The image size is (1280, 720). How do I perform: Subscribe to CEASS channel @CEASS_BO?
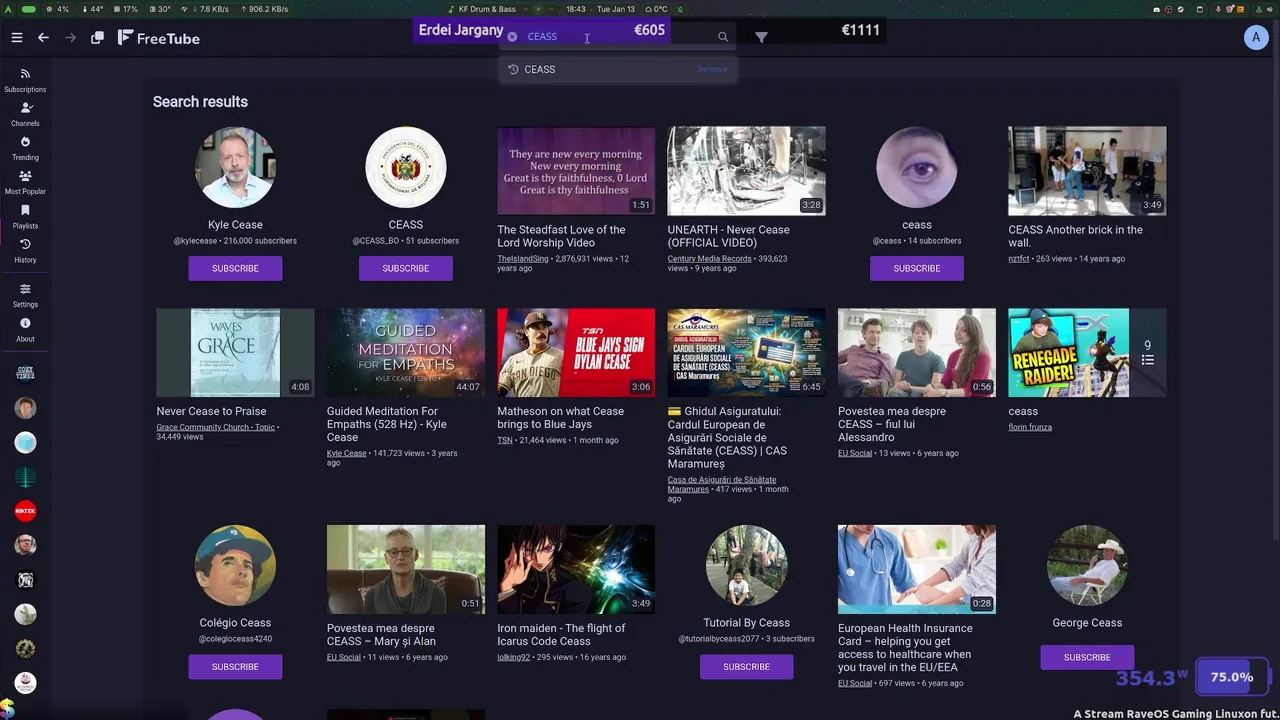405,268
